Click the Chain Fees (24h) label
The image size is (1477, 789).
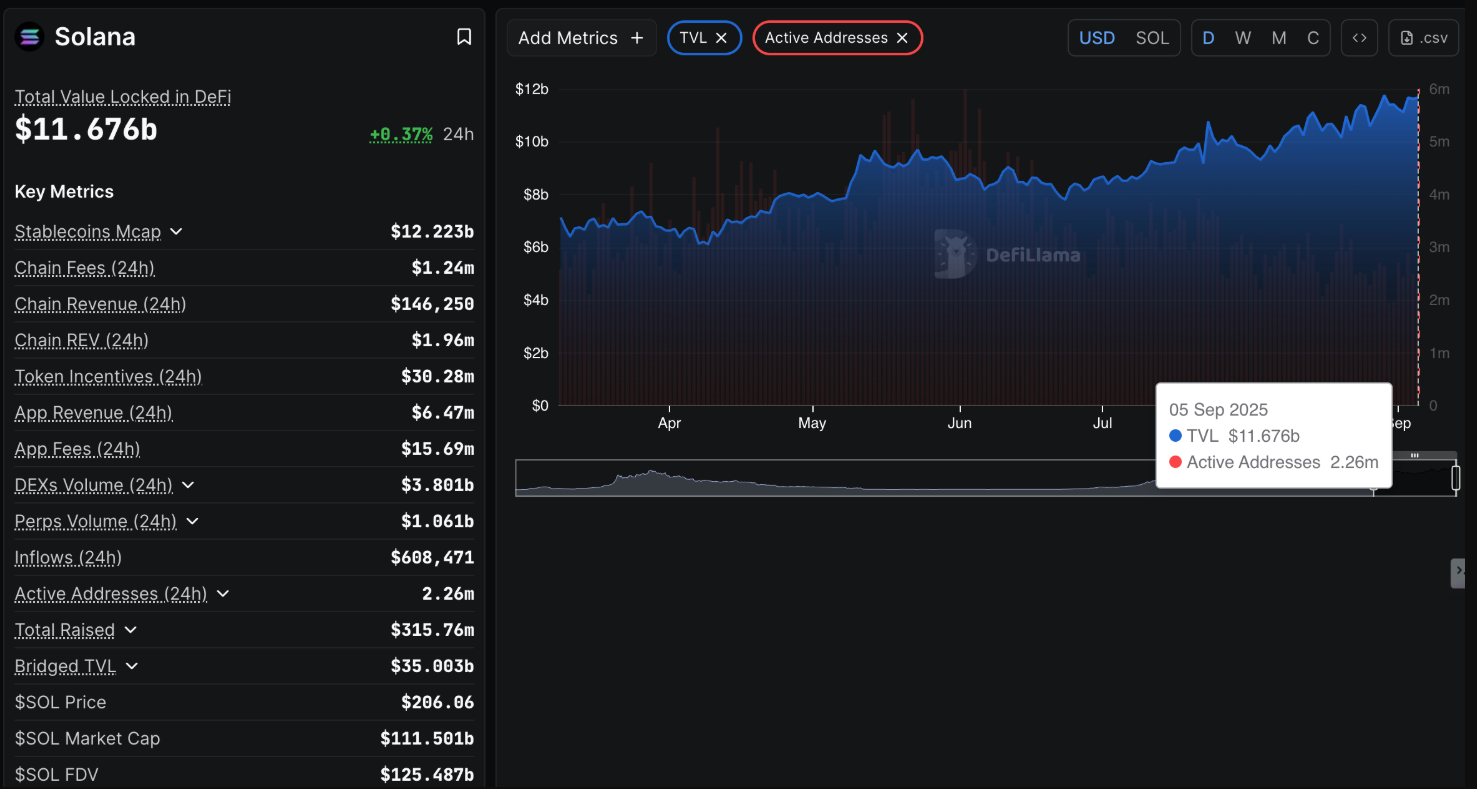click(x=85, y=268)
